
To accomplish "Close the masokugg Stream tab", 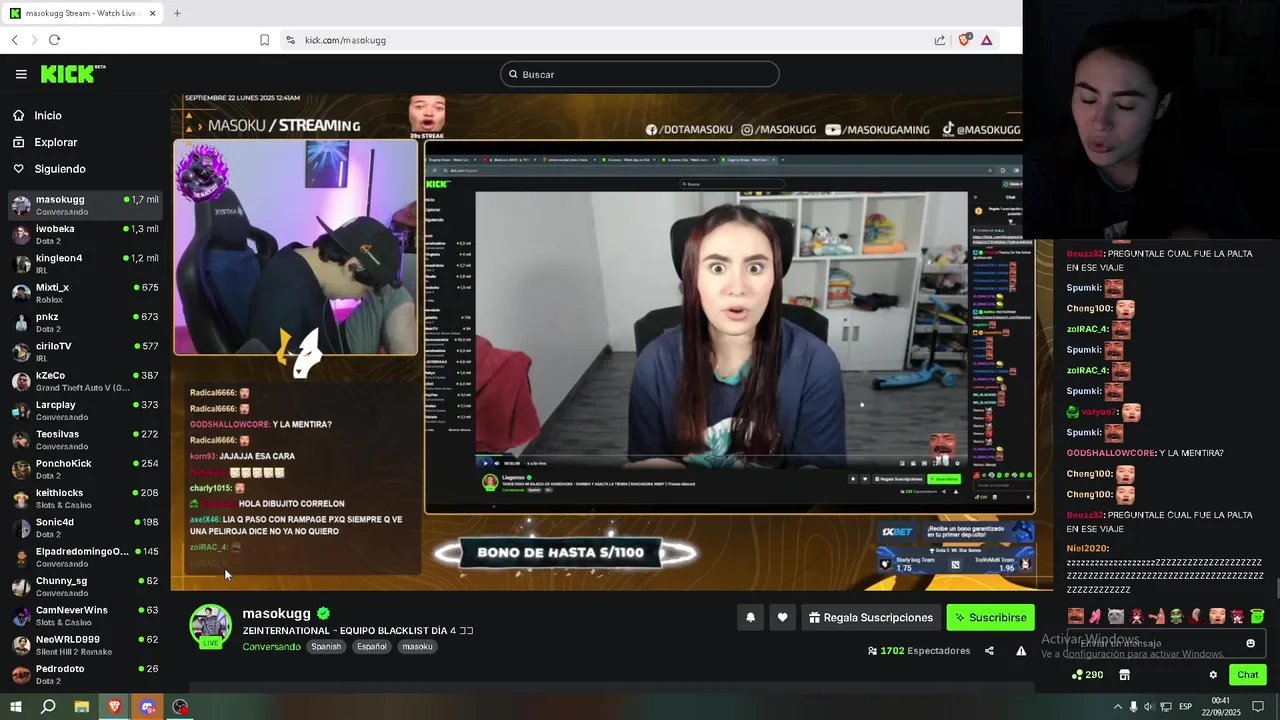I will (x=152, y=13).
